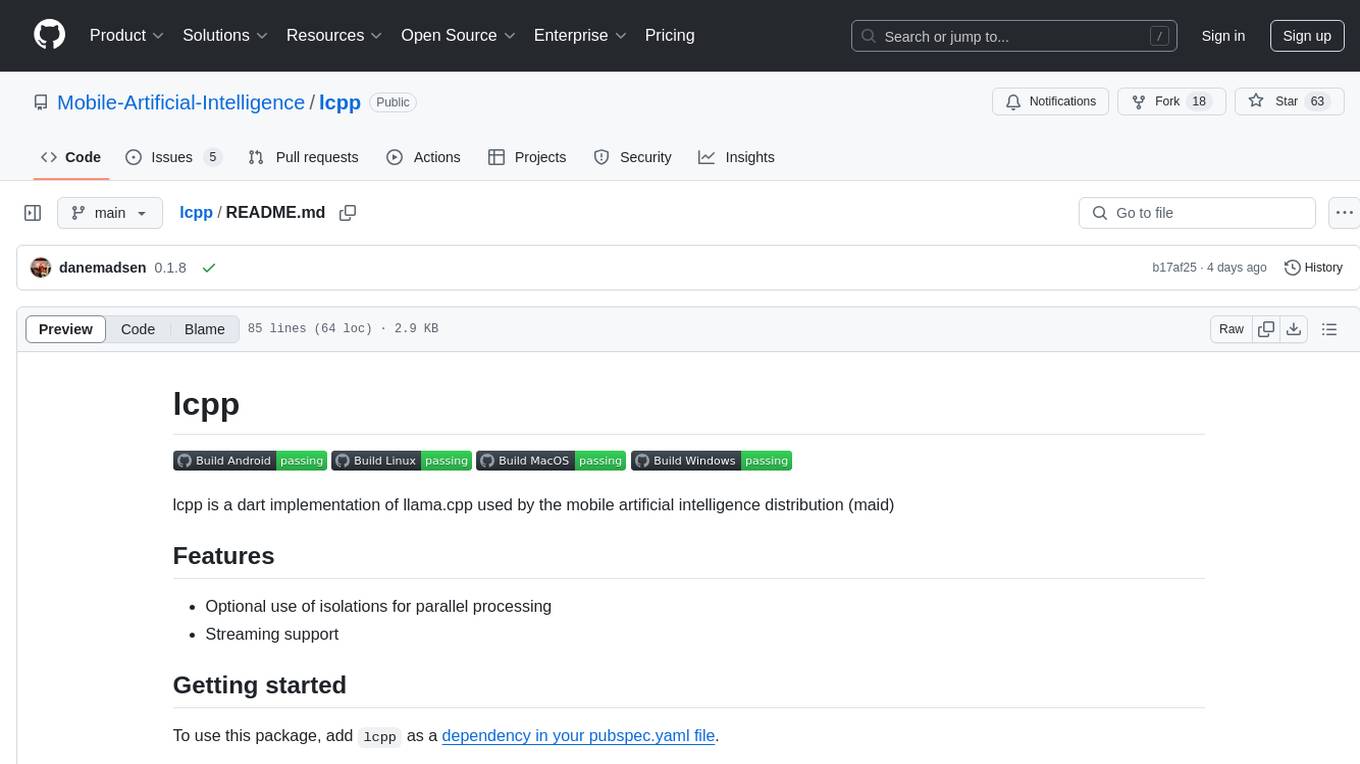
Task: Open the Actions tab
Action: click(x=423, y=157)
